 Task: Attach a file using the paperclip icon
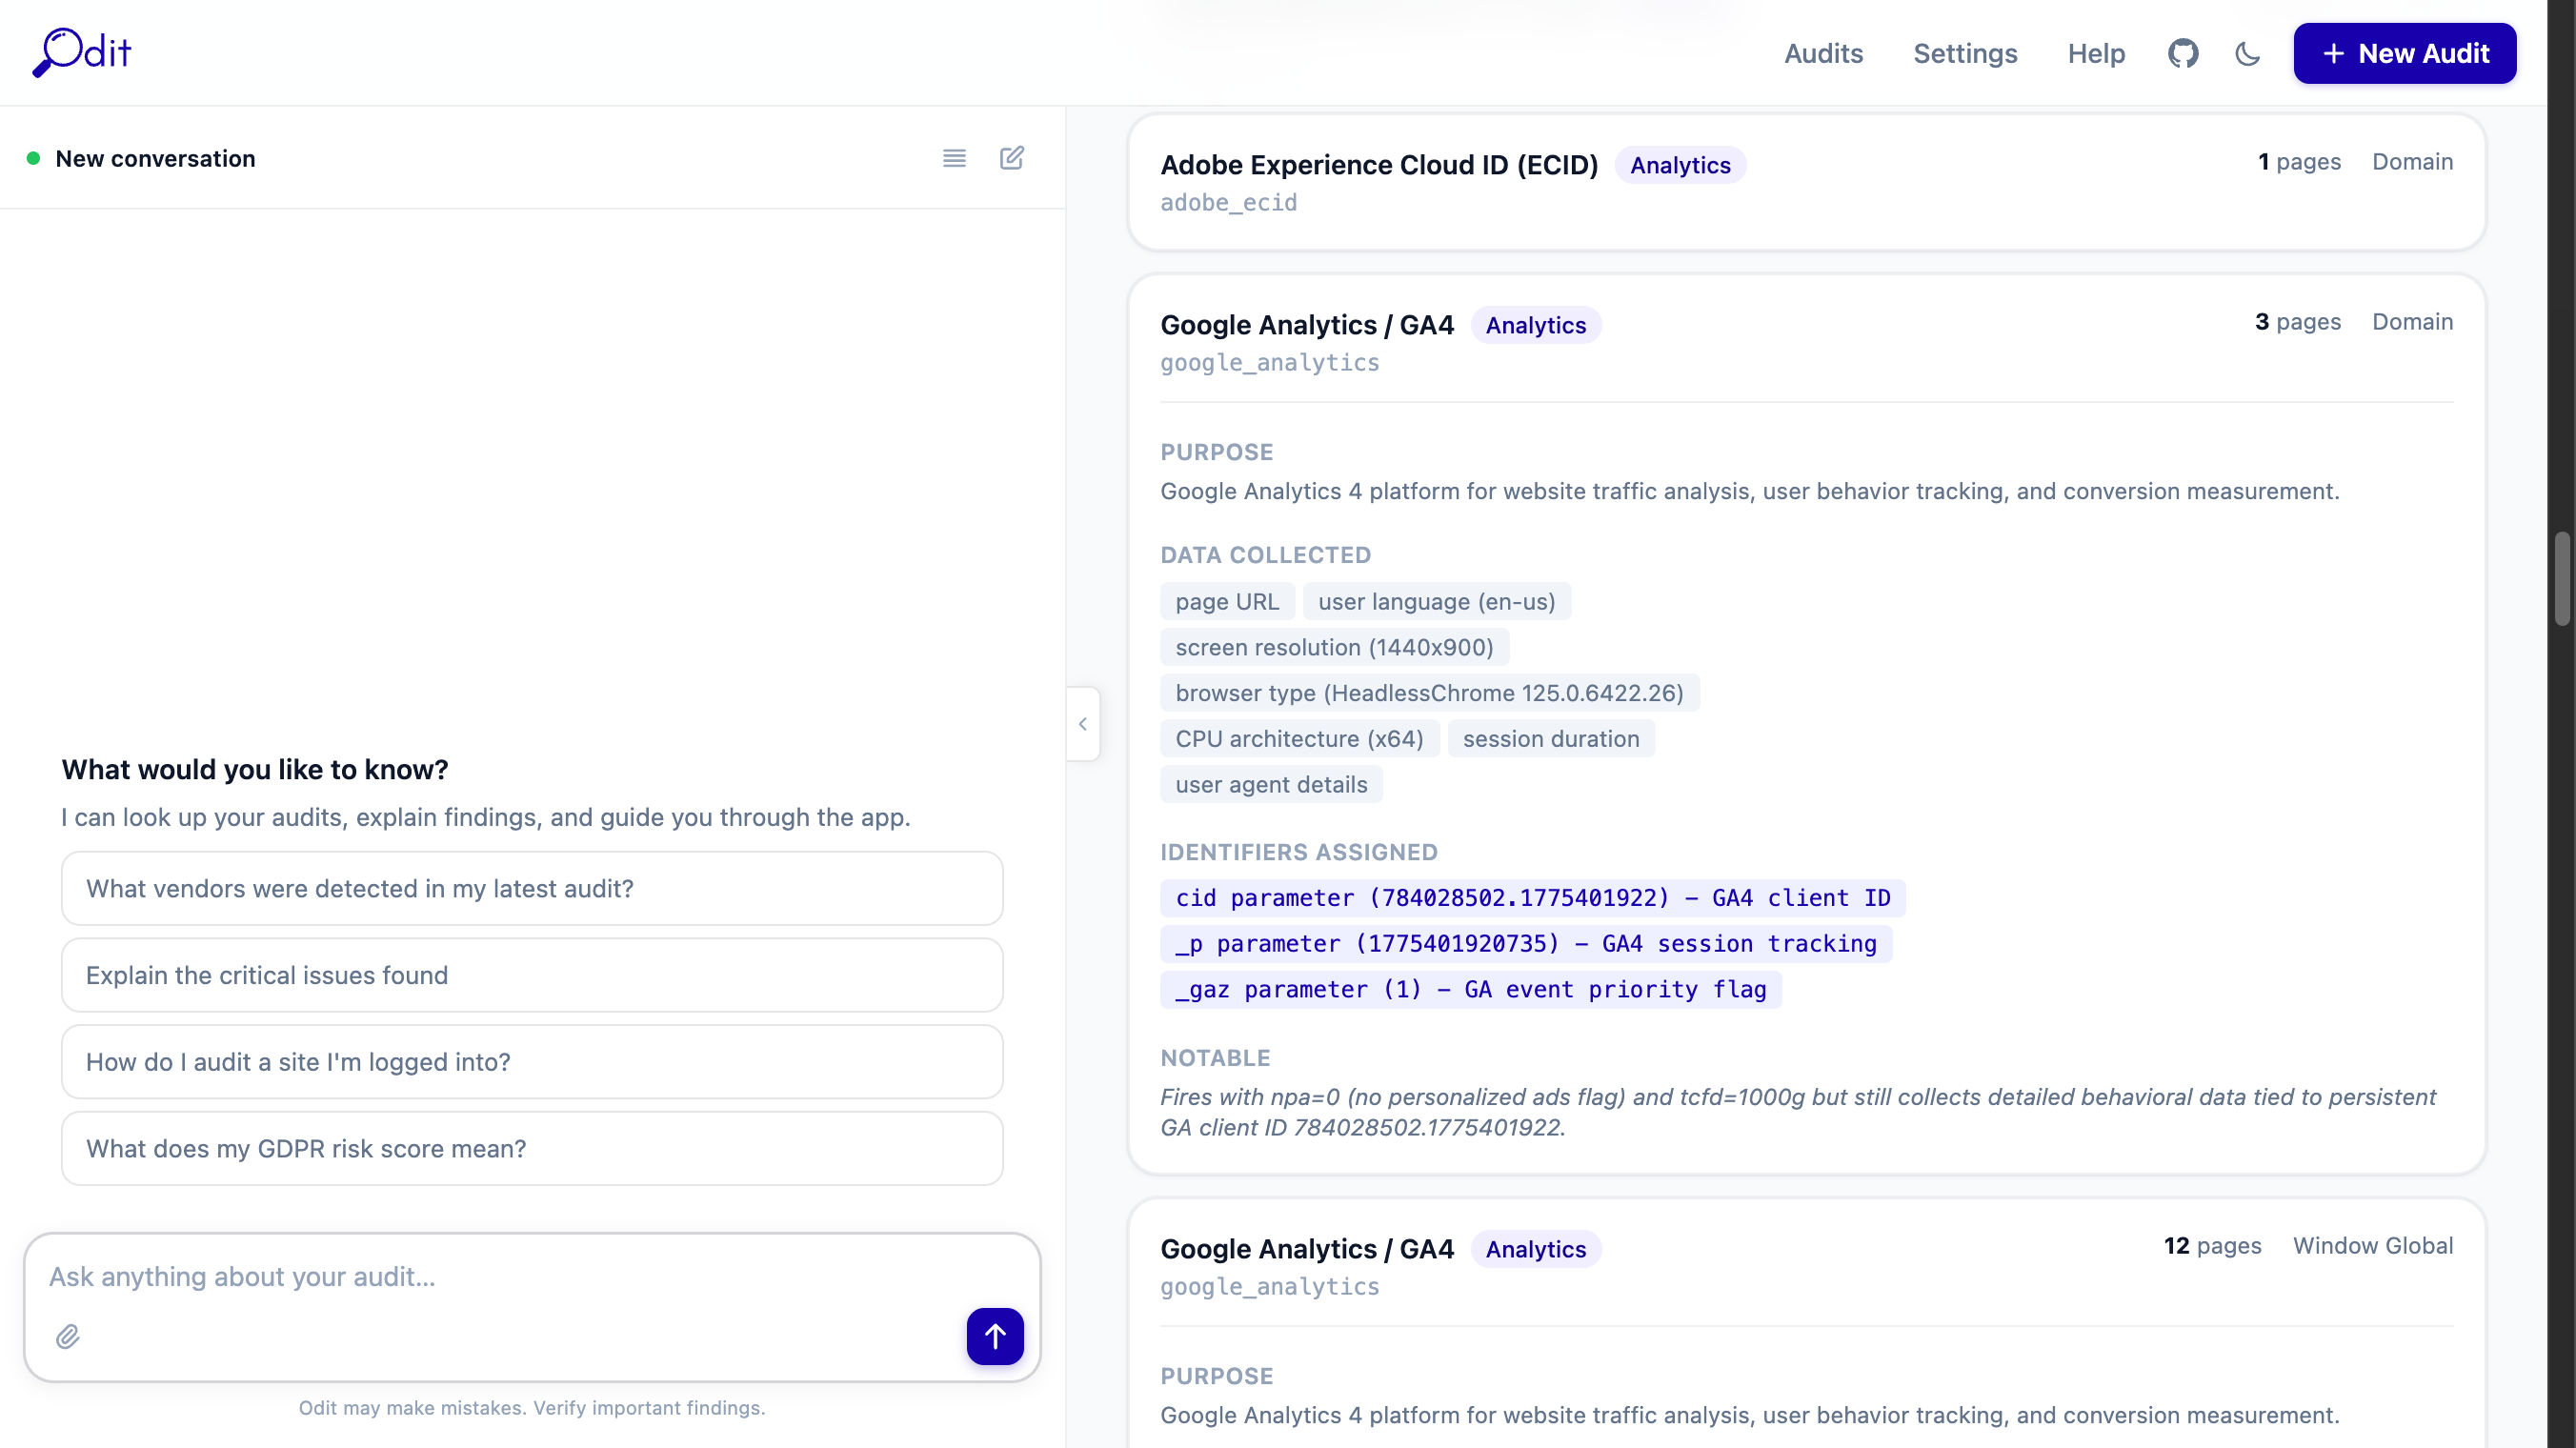coord(68,1337)
